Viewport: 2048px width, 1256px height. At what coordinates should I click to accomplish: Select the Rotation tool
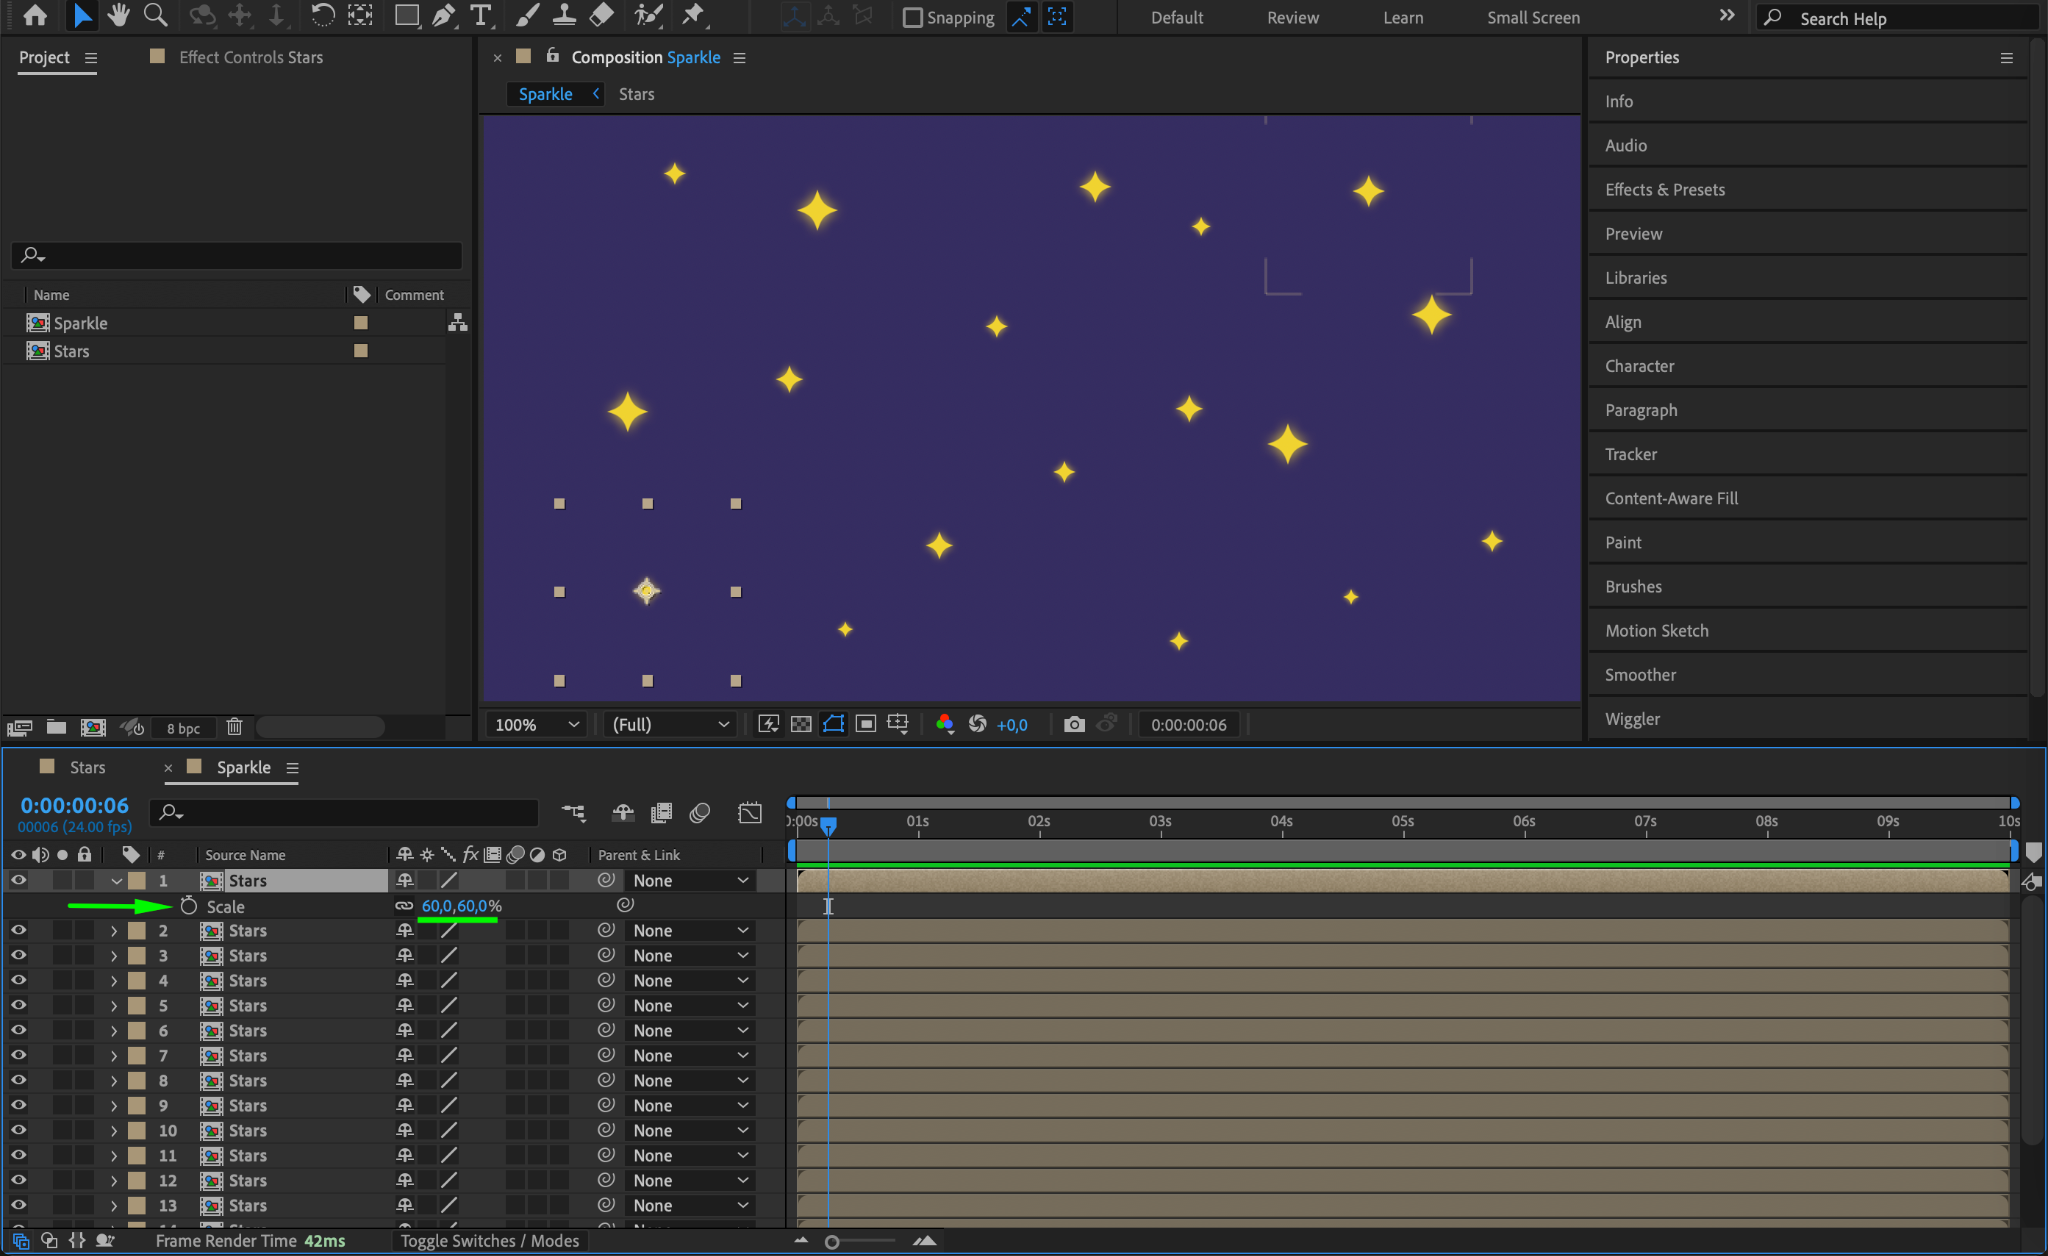pyautogui.click(x=322, y=15)
